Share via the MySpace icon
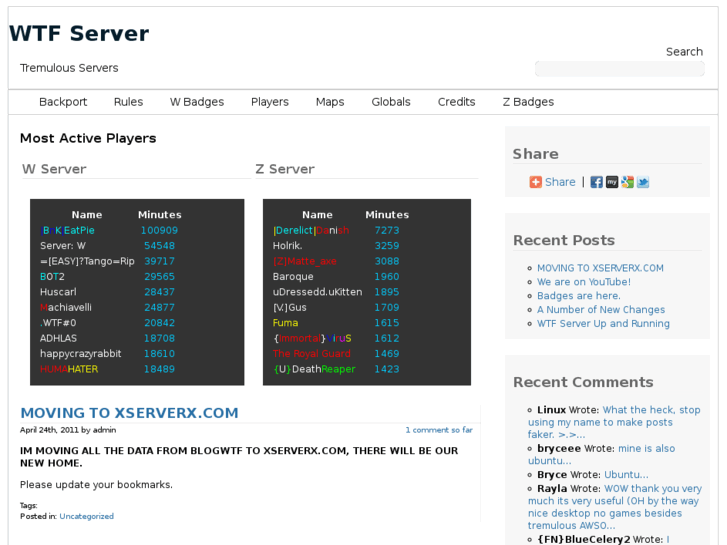 612,182
